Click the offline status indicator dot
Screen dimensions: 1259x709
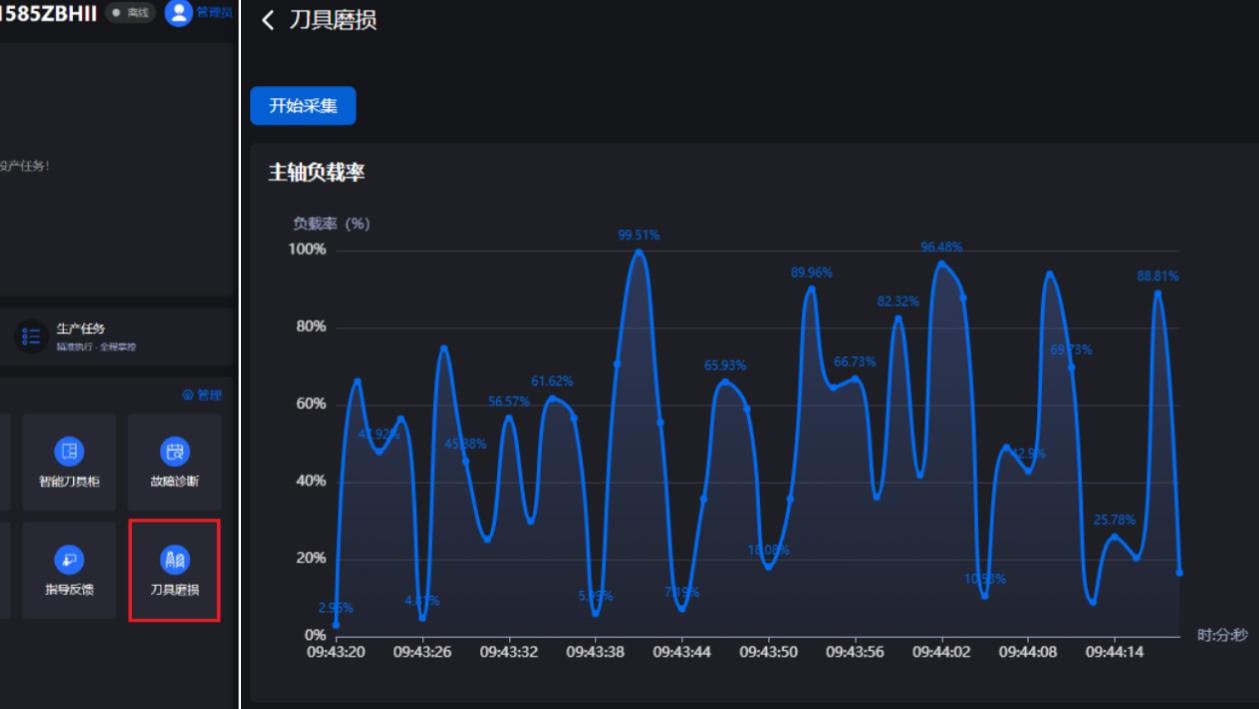click(x=115, y=13)
